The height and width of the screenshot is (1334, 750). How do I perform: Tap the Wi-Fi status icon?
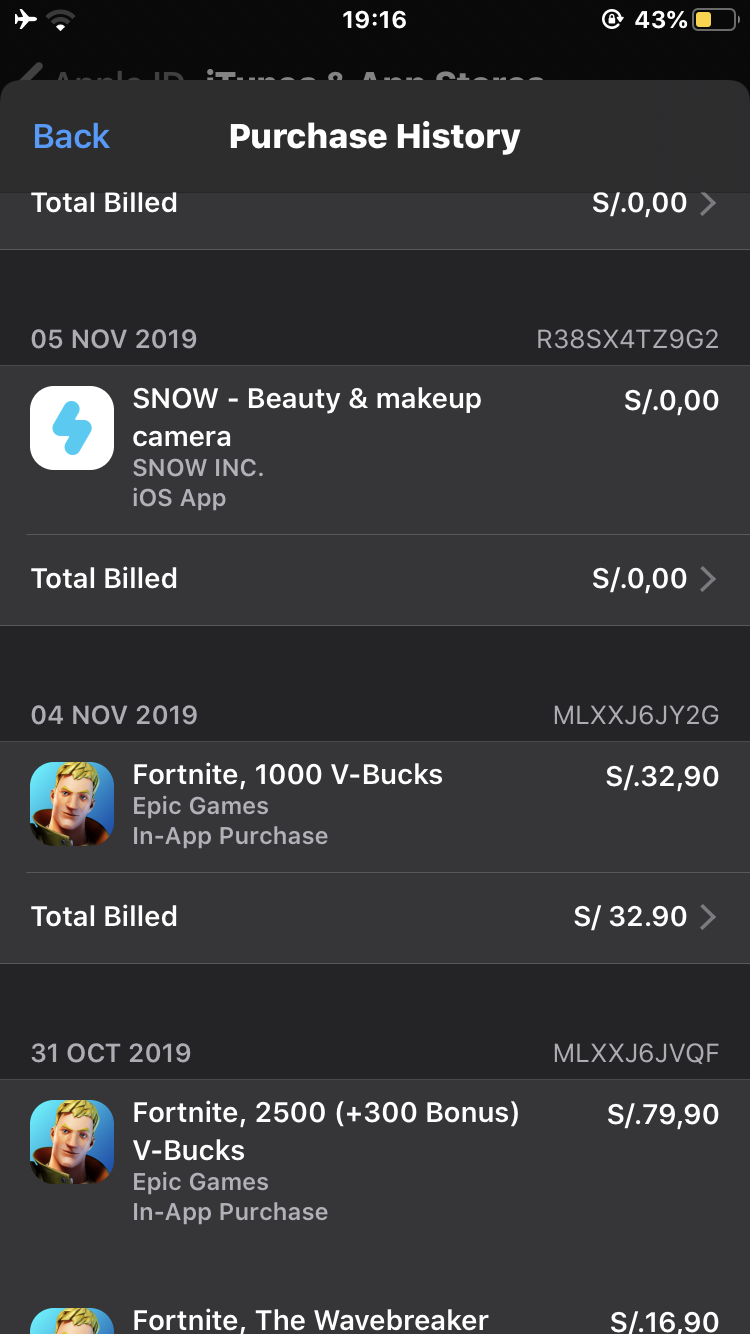tap(61, 20)
